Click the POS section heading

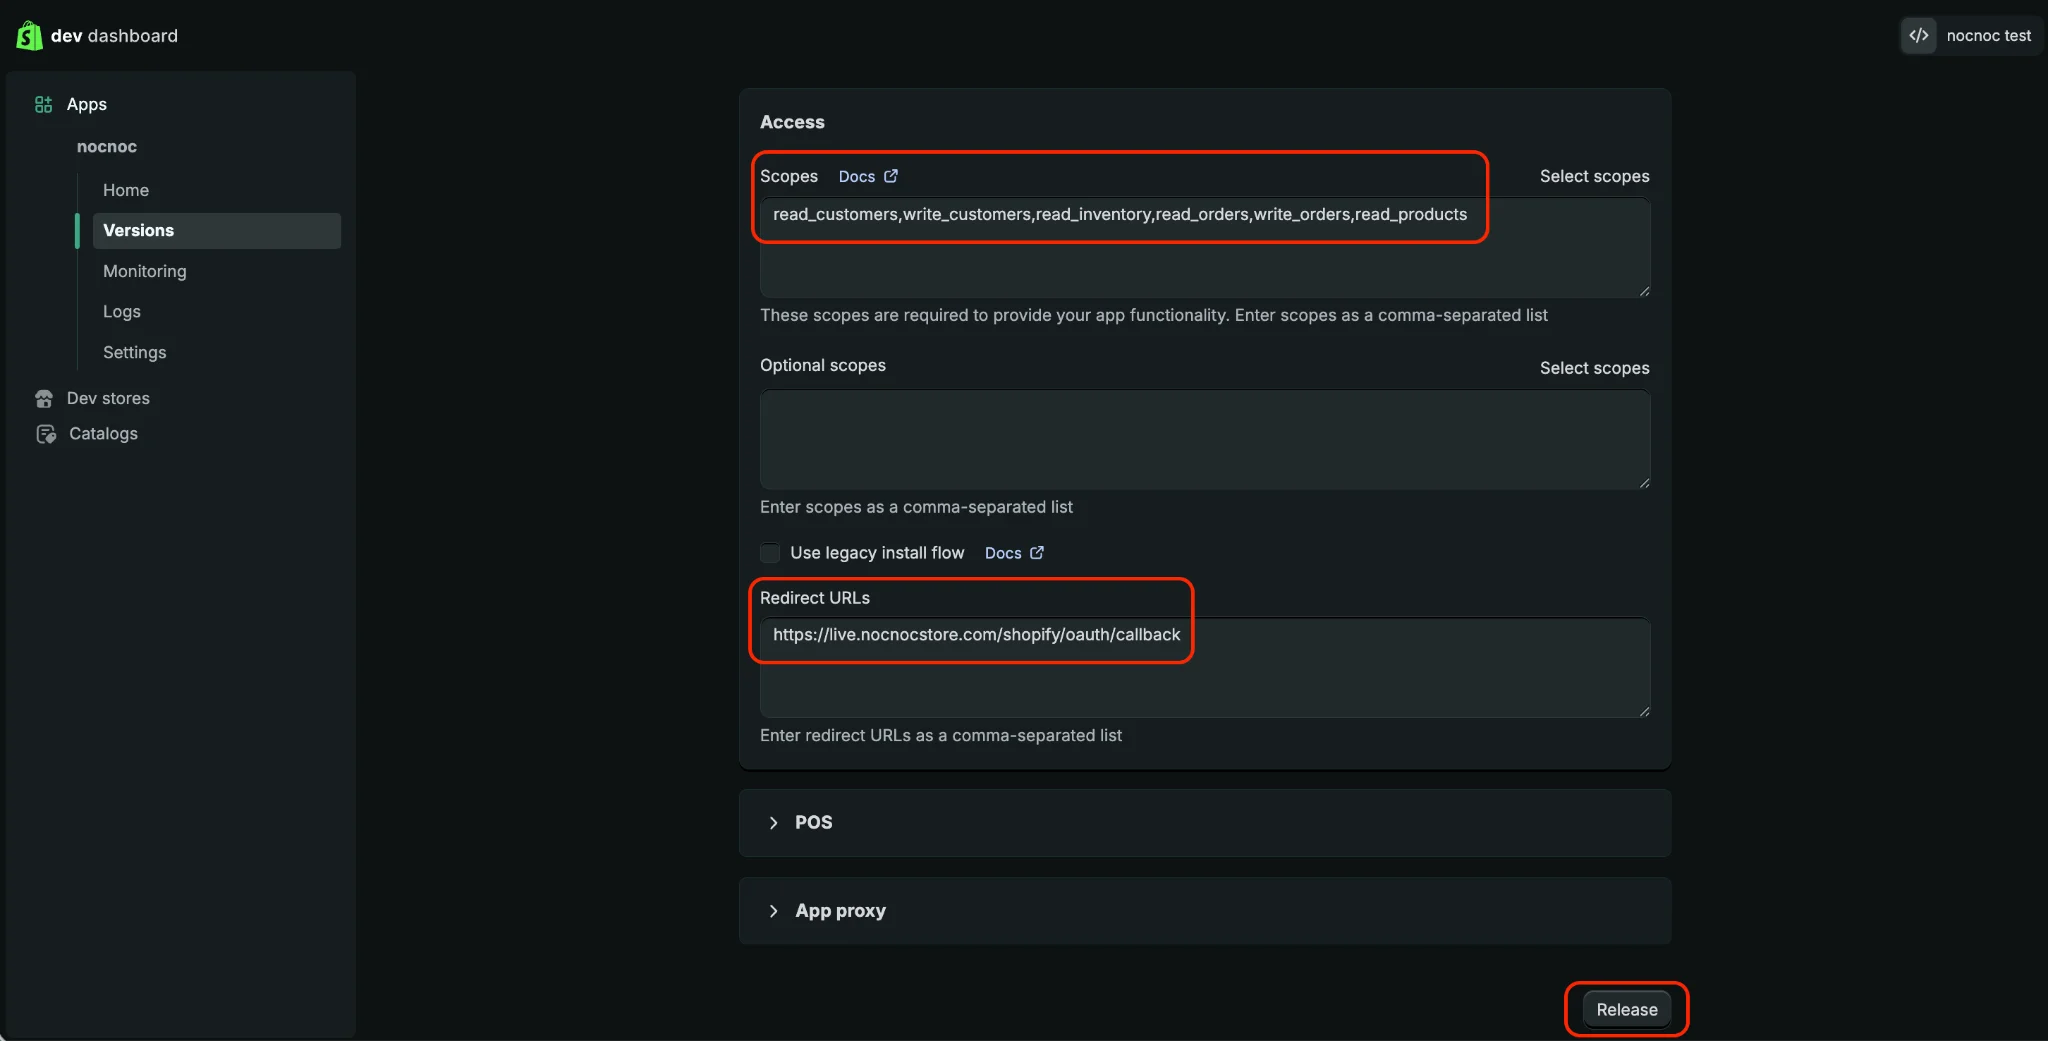coord(814,823)
